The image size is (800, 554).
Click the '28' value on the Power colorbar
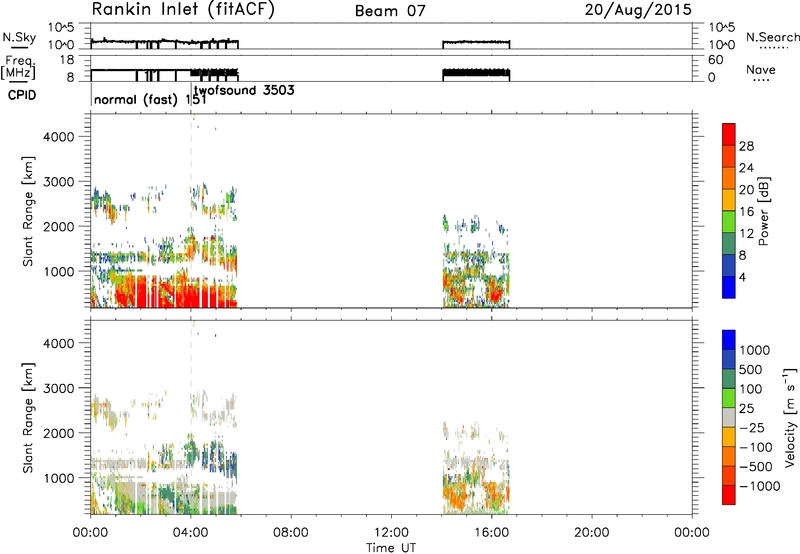click(746, 146)
